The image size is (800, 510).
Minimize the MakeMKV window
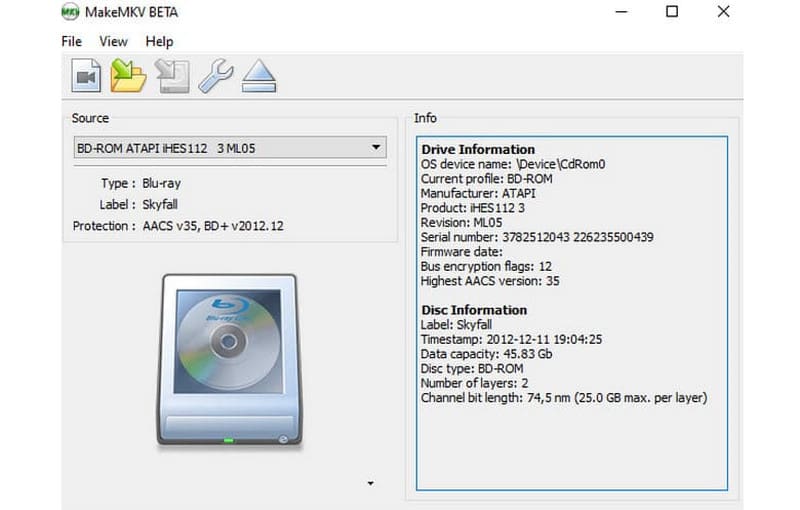[621, 12]
